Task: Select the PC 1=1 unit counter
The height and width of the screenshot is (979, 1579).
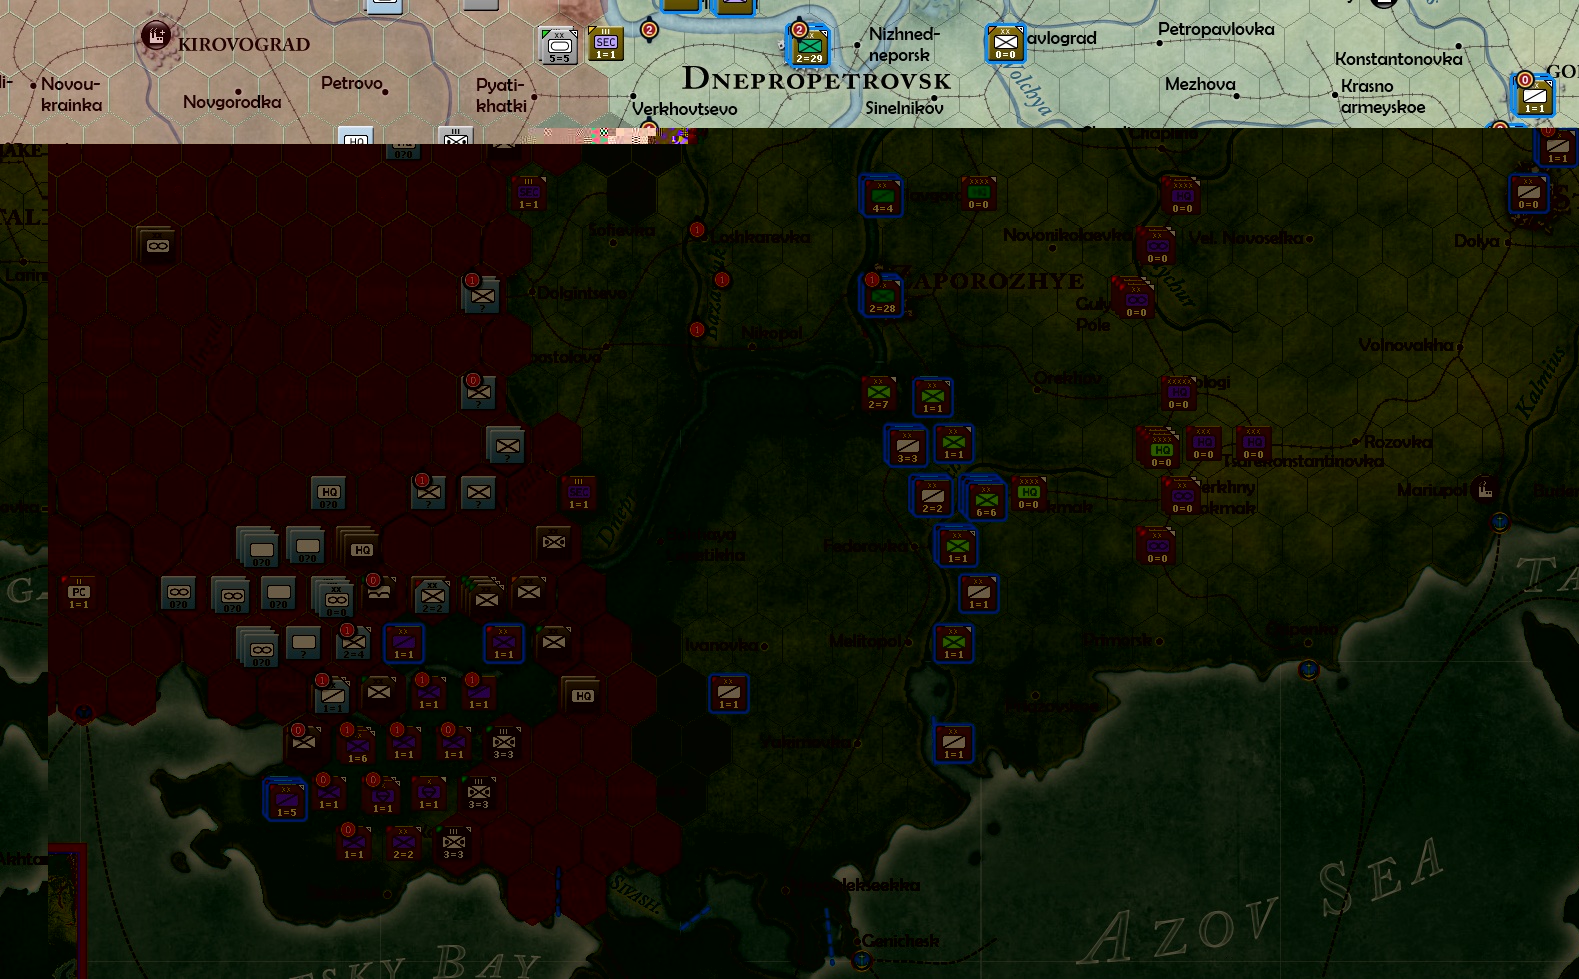Action: pyautogui.click(x=79, y=593)
